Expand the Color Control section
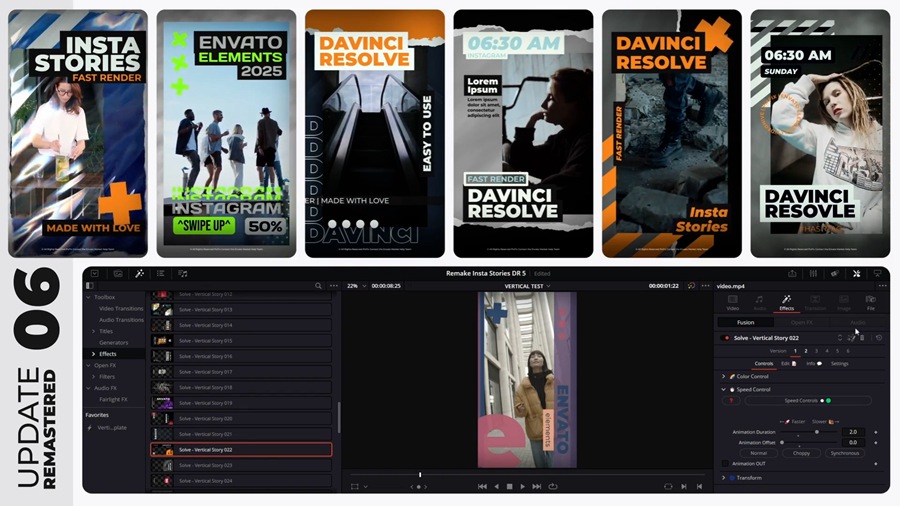 723,376
